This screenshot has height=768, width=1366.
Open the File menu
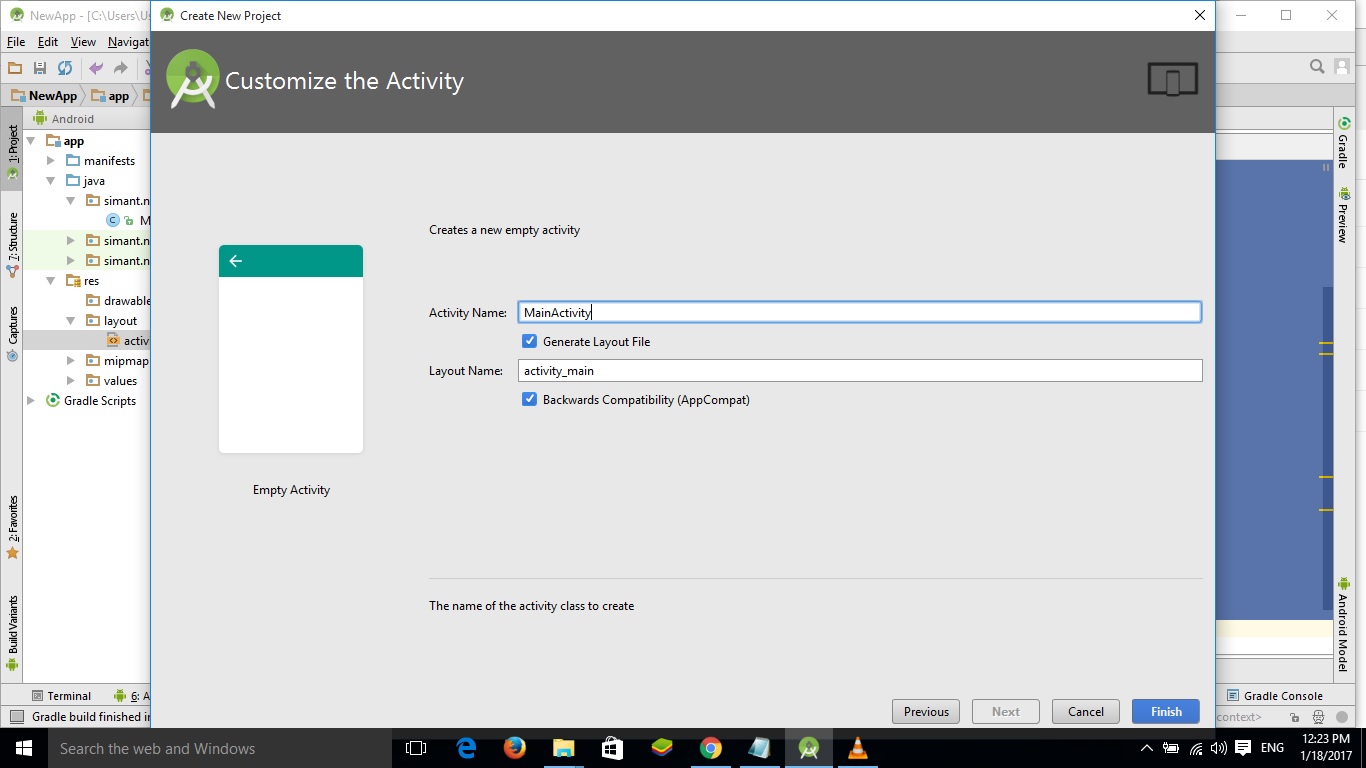pyautogui.click(x=15, y=42)
